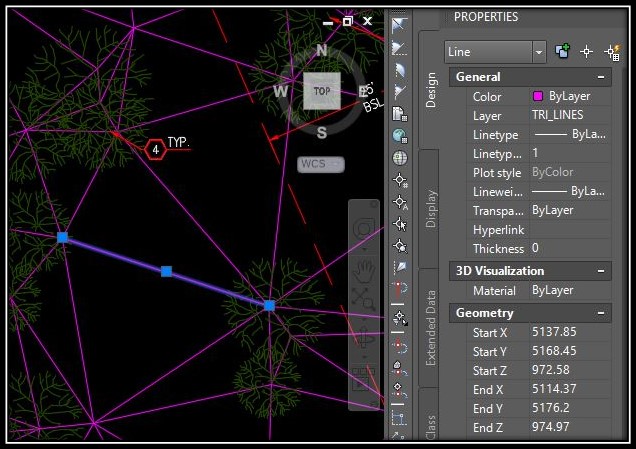Click the midpoint grip of selected line
The width and height of the screenshot is (636, 449).
[166, 271]
